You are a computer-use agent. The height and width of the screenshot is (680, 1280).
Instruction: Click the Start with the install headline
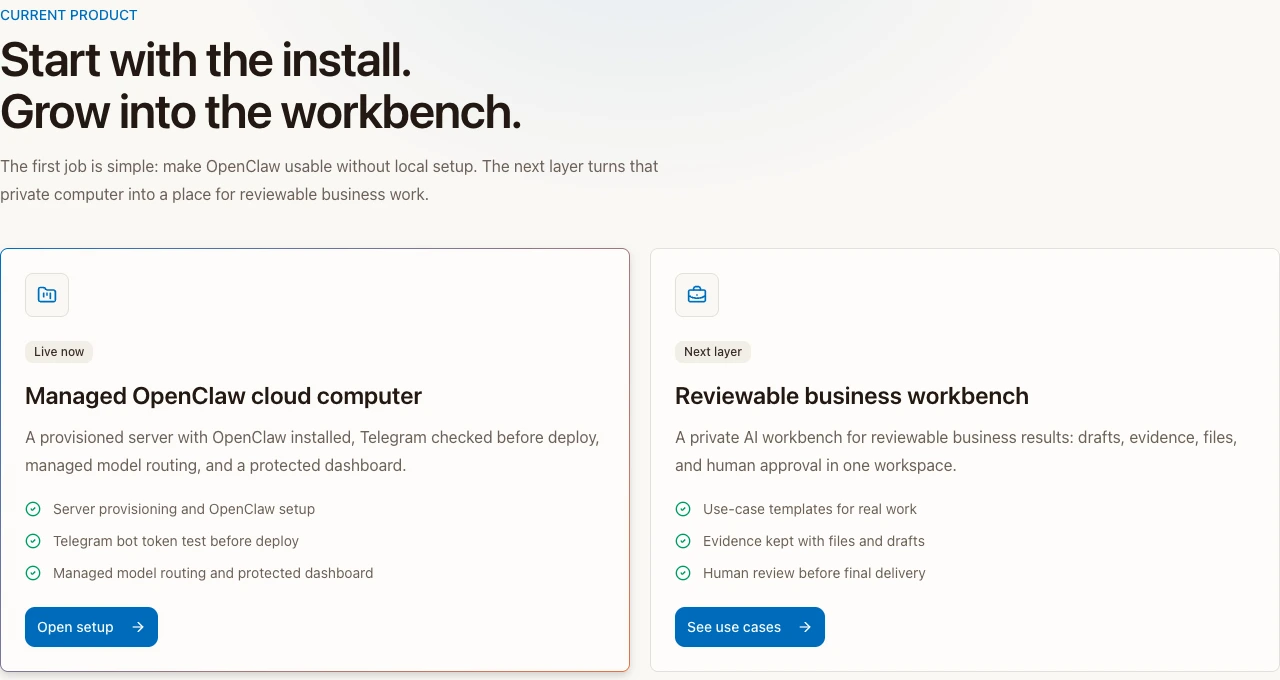[x=206, y=61]
